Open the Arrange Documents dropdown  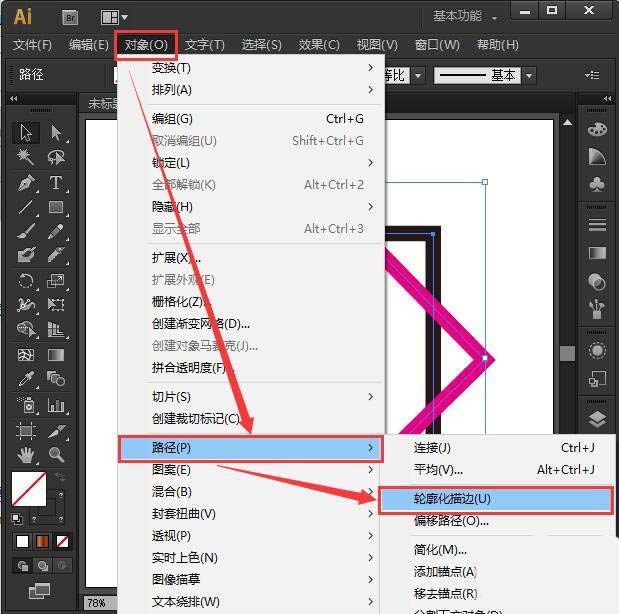coord(114,17)
